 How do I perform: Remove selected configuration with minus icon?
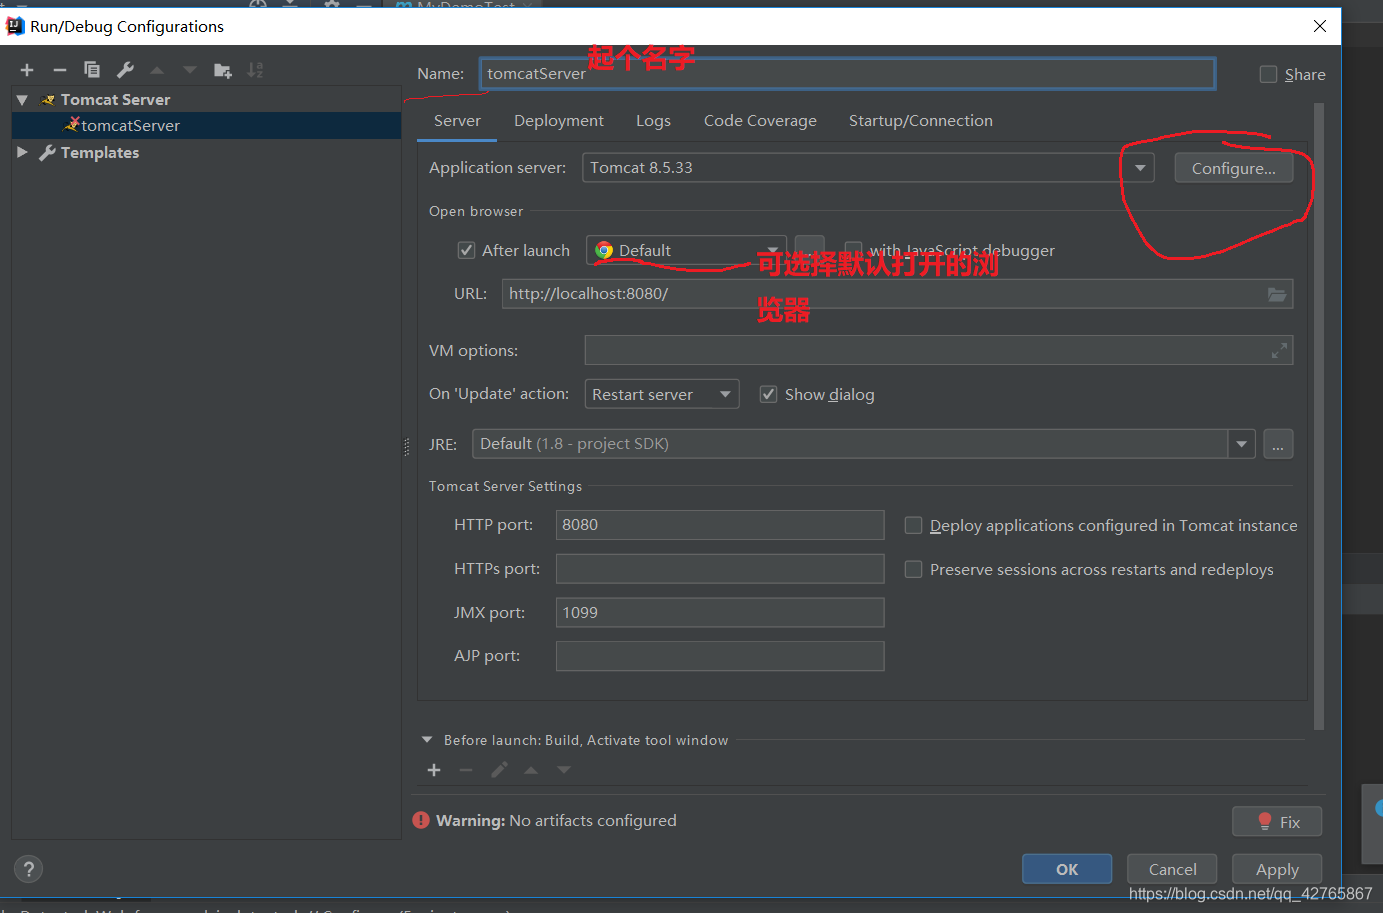(x=60, y=70)
